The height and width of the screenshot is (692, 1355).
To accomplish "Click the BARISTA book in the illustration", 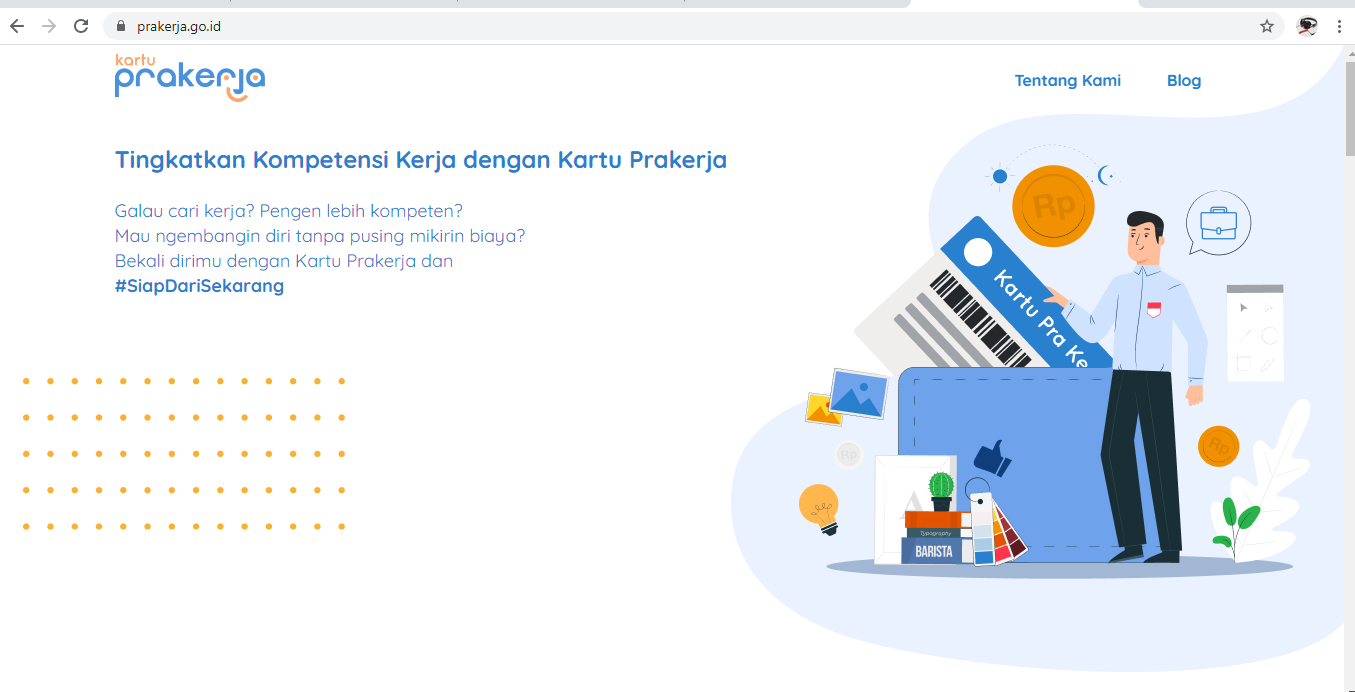I will [x=935, y=551].
